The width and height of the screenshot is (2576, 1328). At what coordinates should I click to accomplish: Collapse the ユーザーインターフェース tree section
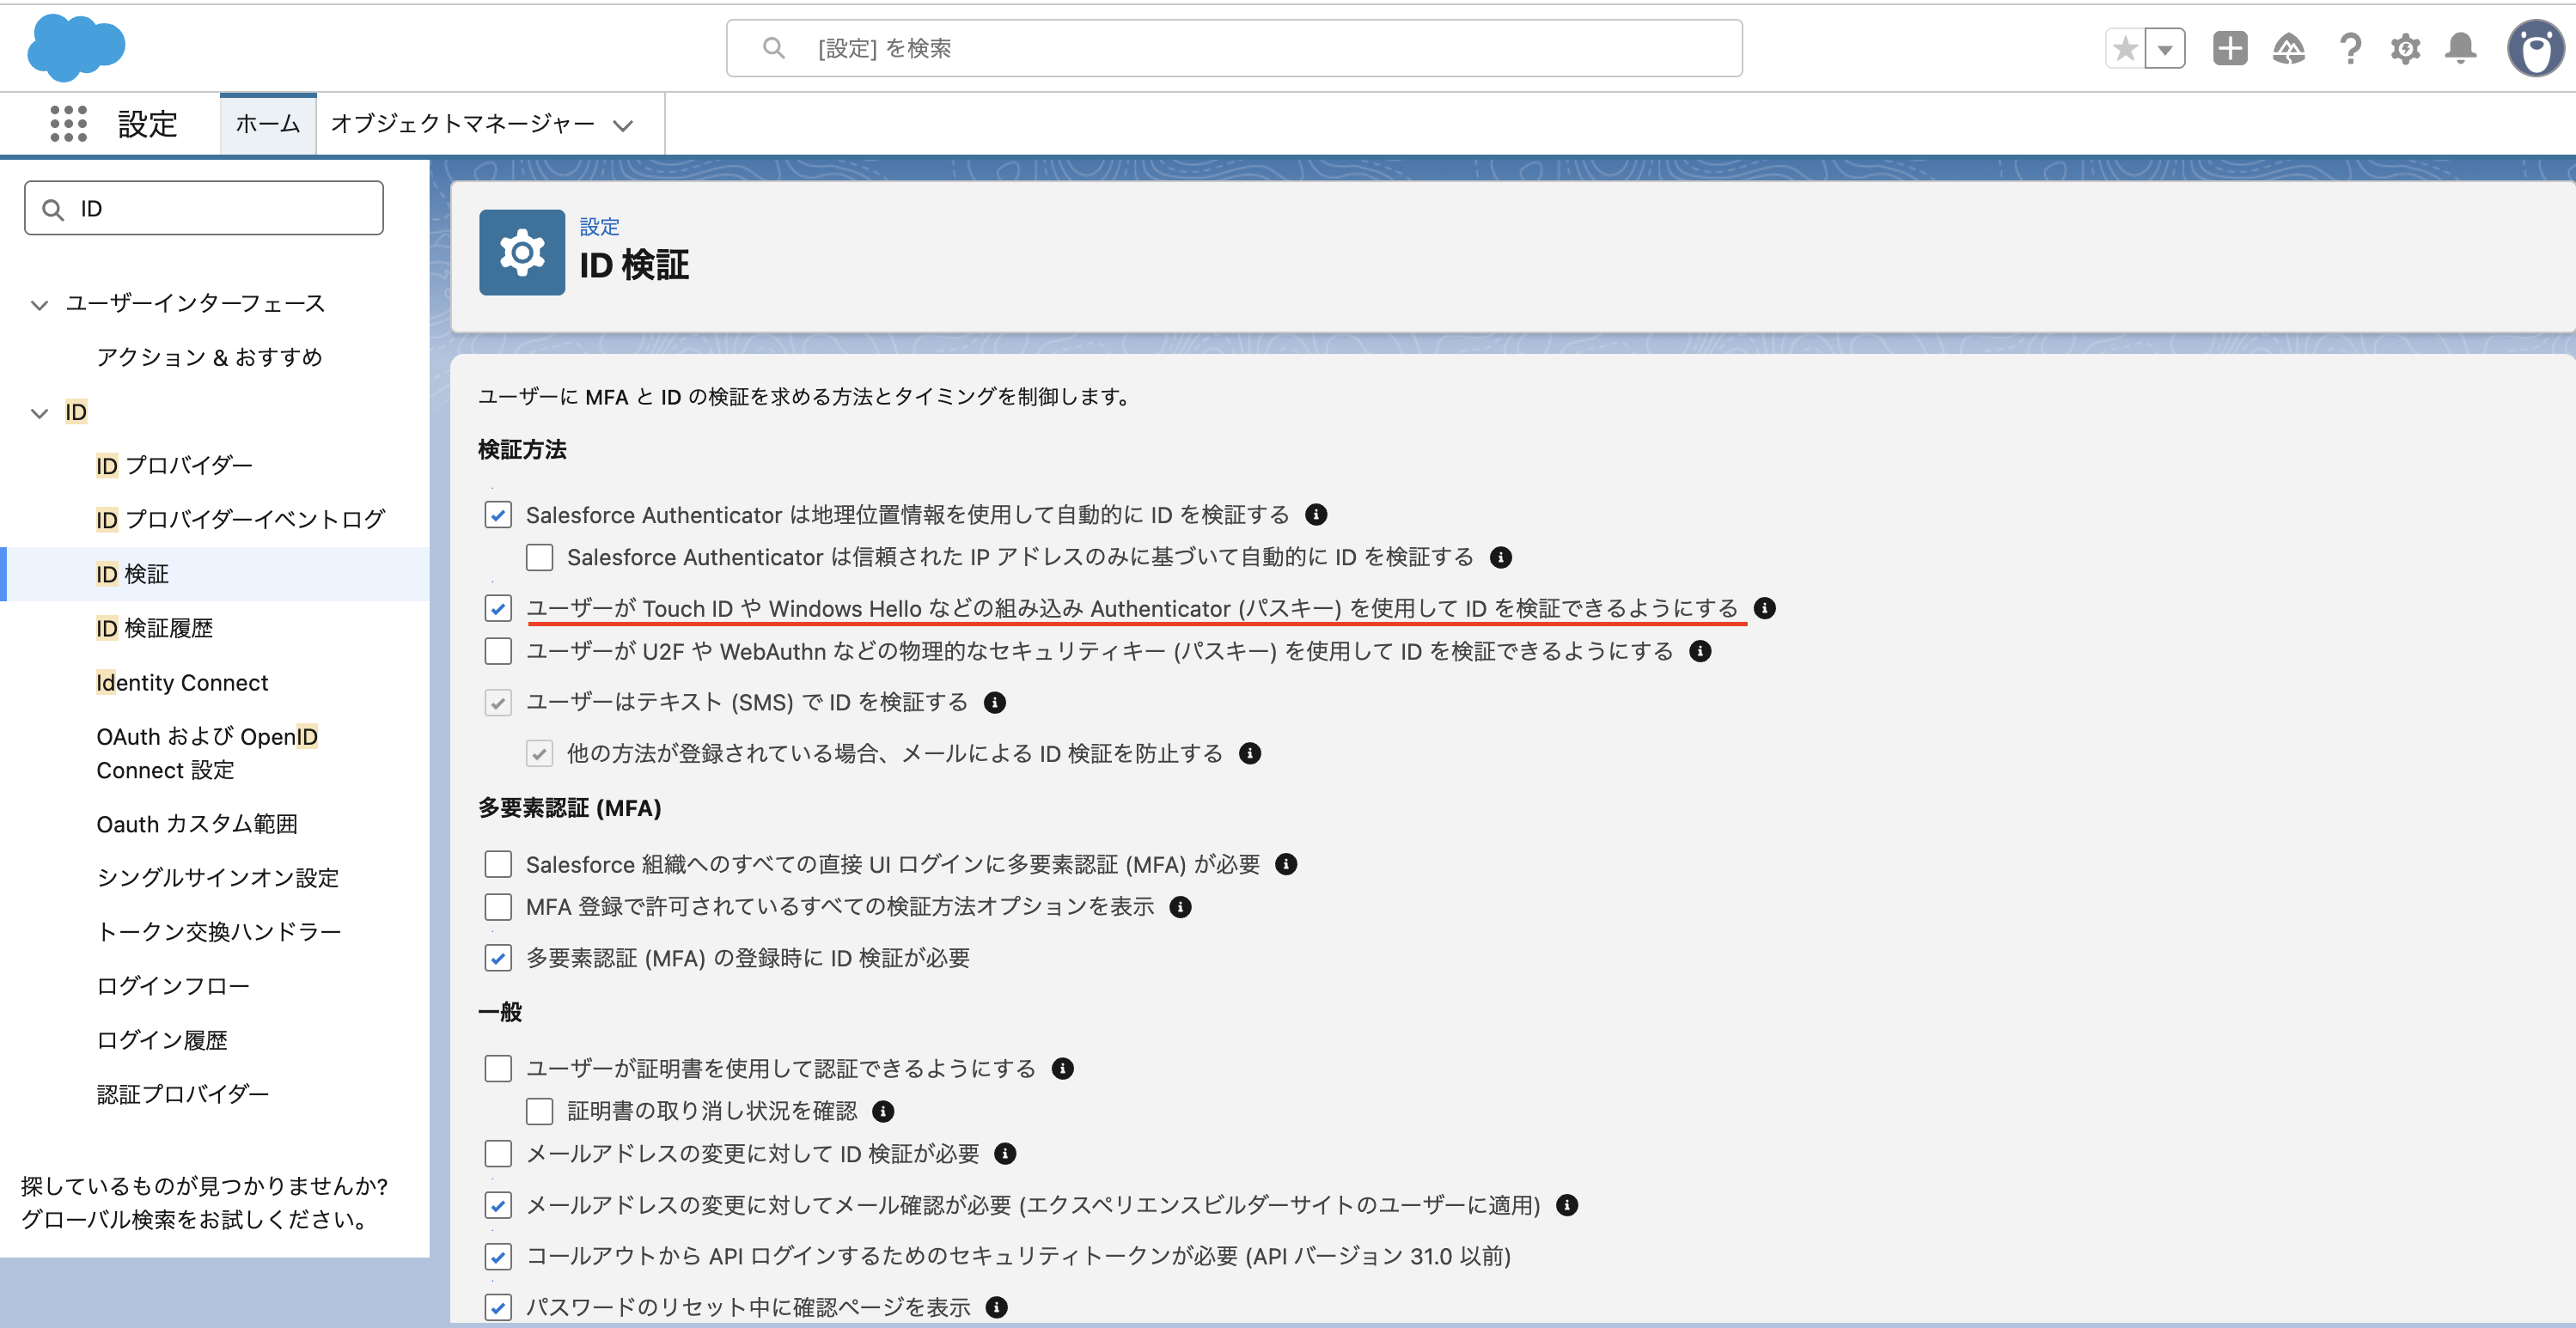pos(40,304)
